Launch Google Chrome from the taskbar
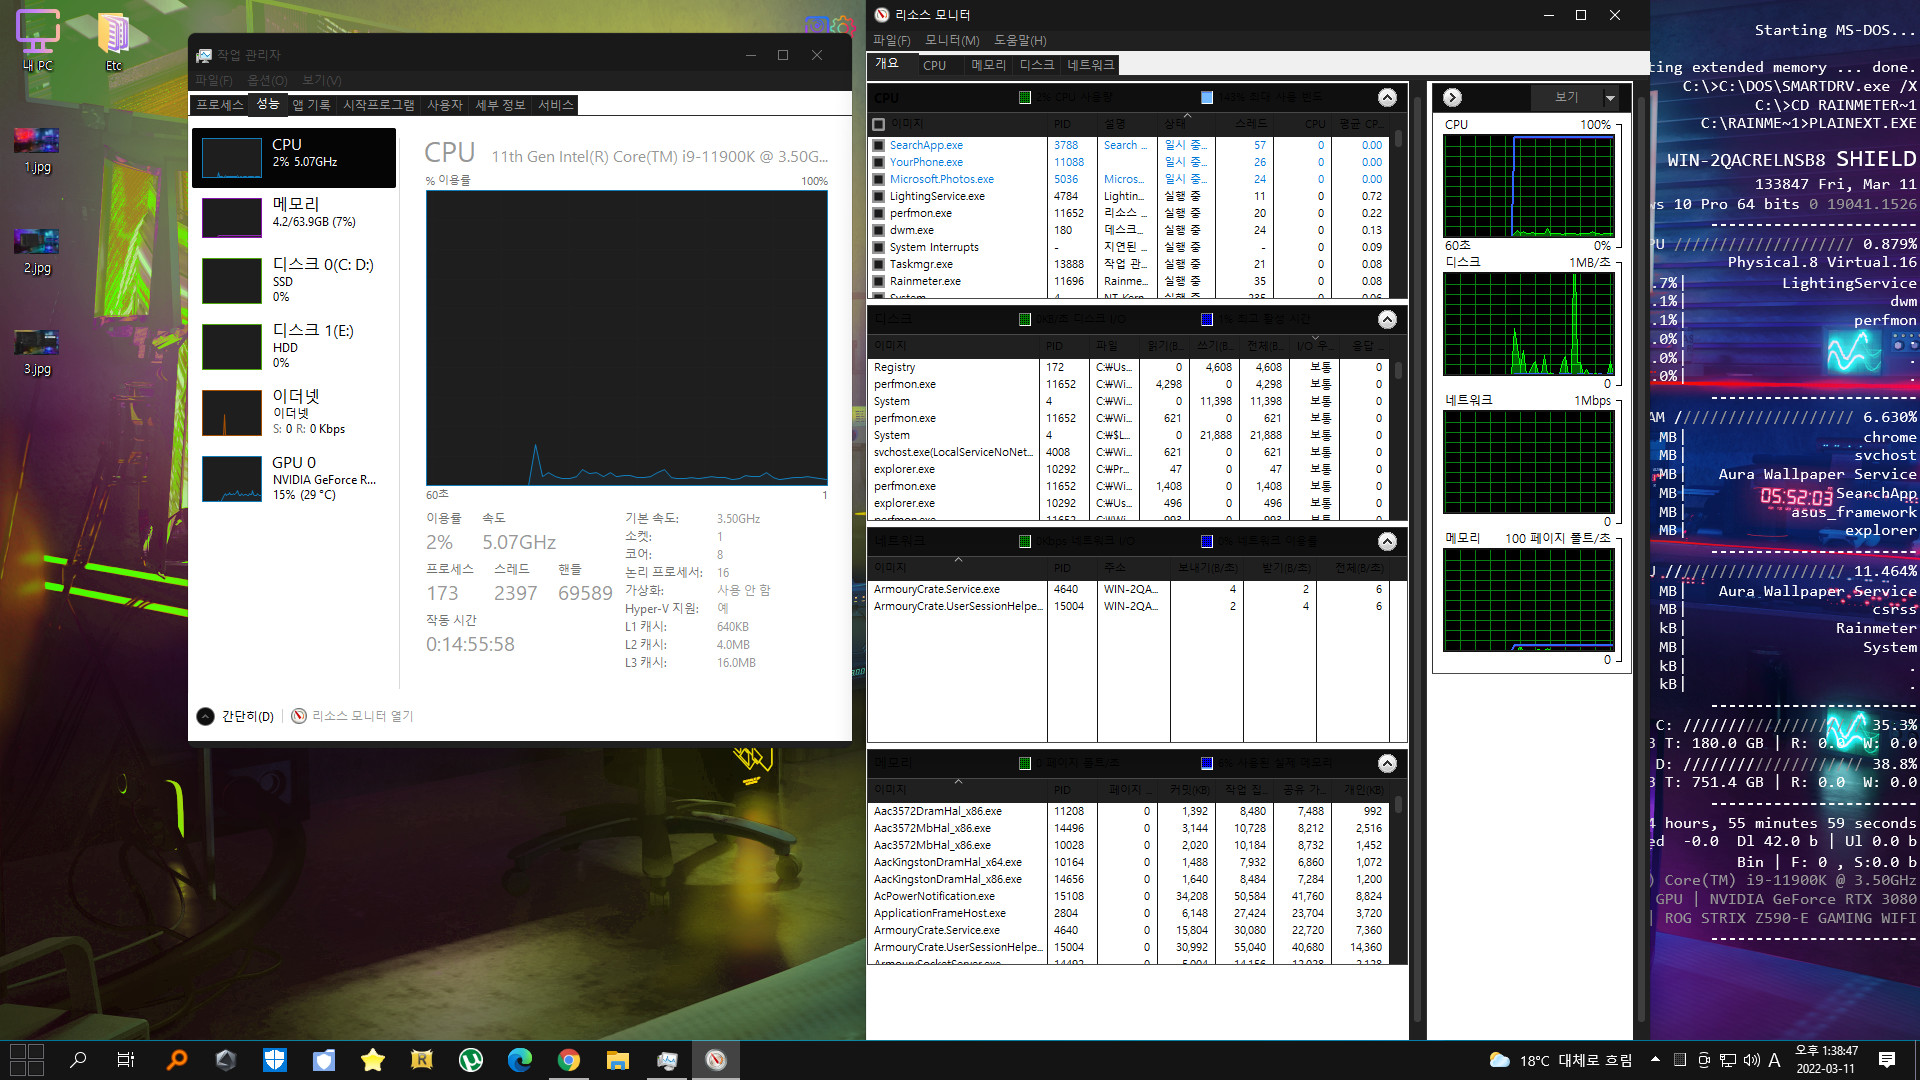1920x1080 pixels. [x=569, y=1060]
